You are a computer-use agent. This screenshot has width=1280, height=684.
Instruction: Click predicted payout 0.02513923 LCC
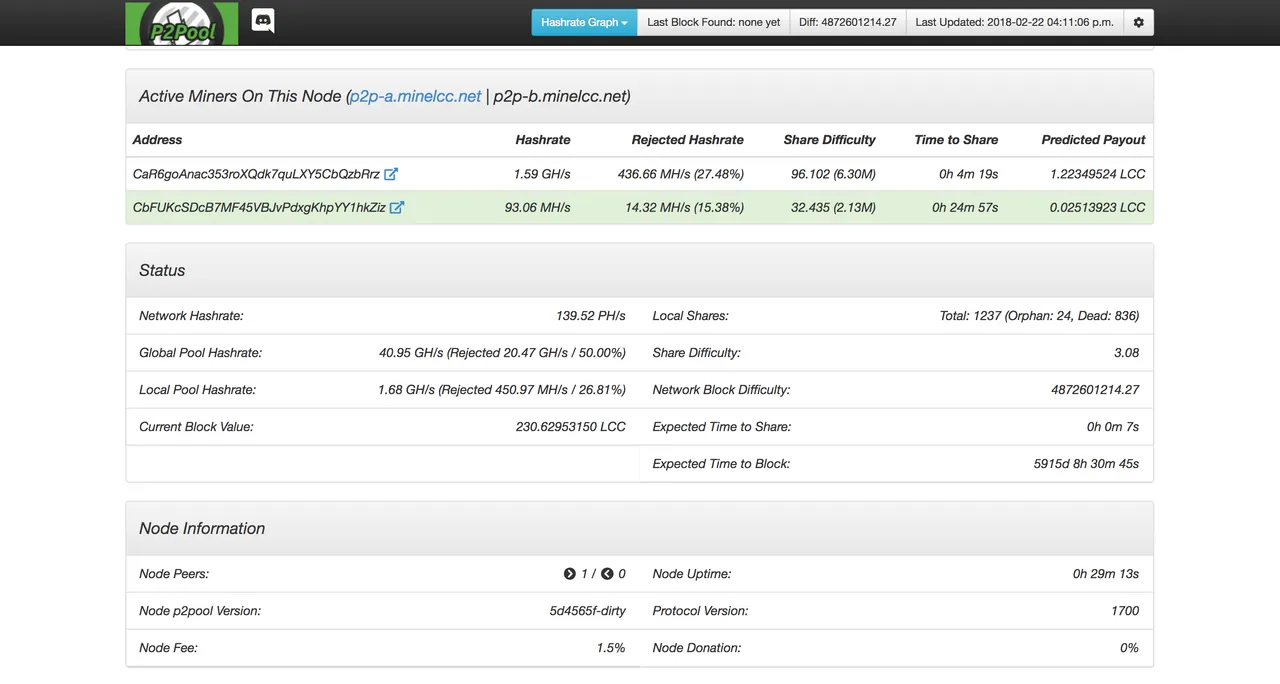tap(1098, 208)
